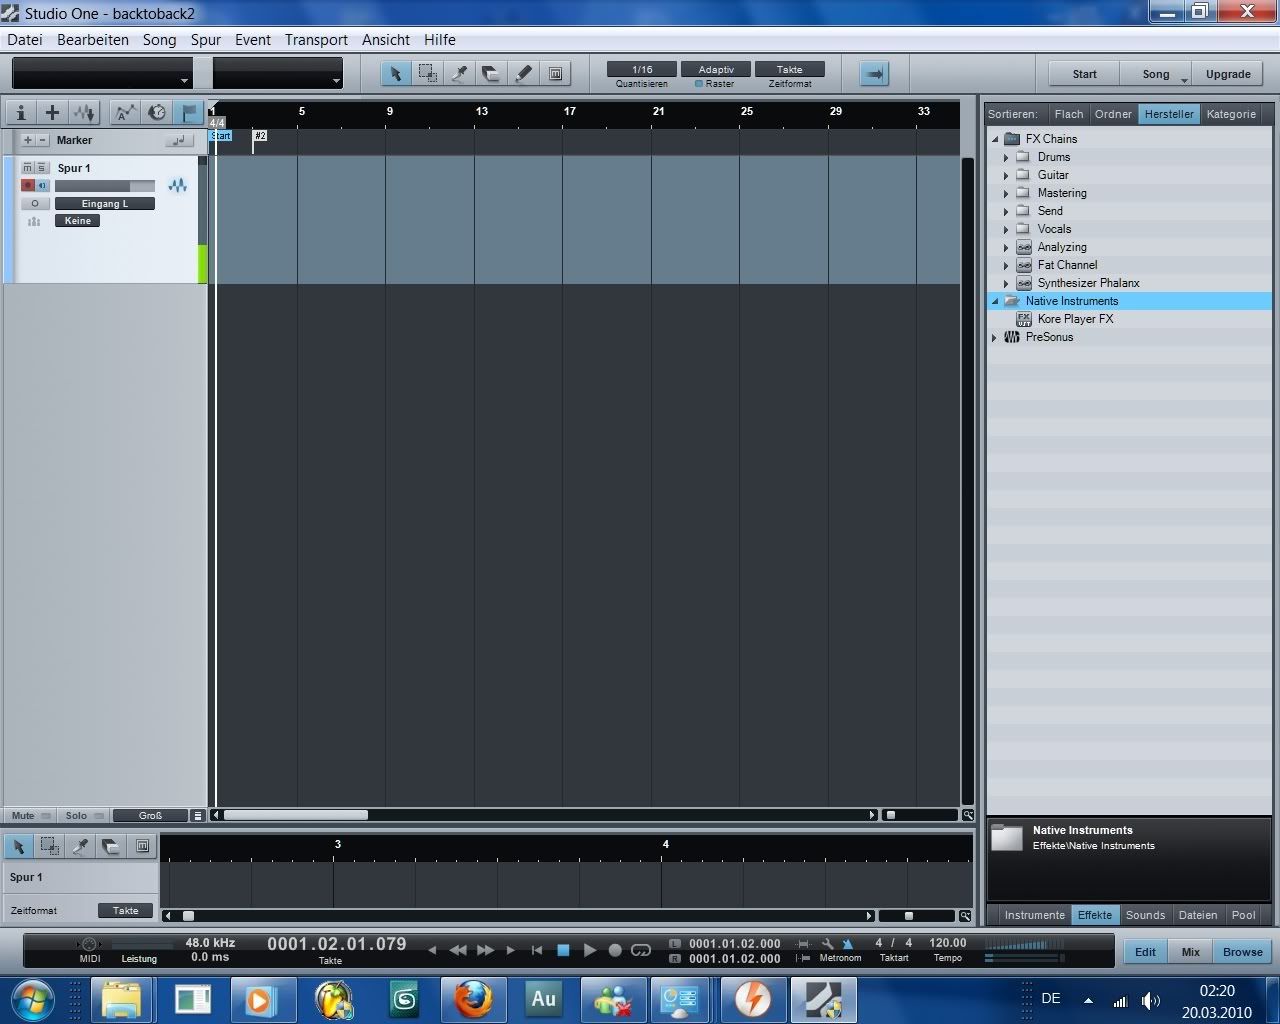1280x1024 pixels.
Task: Open the Datei menu
Action: [x=25, y=40]
